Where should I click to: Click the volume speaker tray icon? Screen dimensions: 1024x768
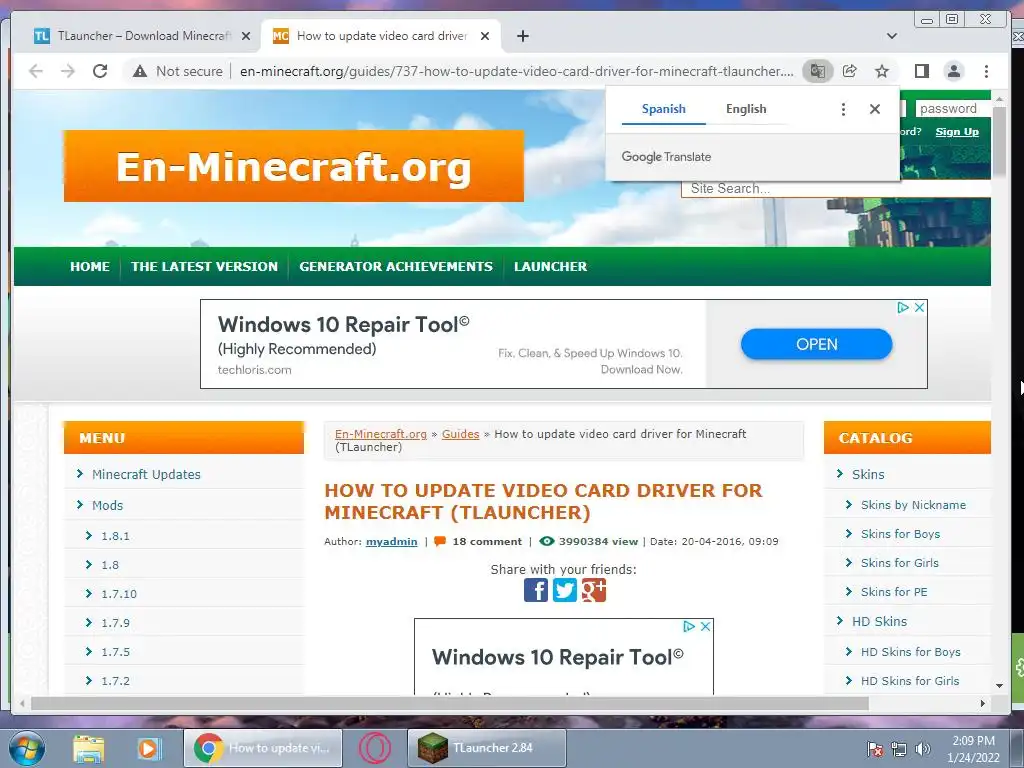[x=923, y=749]
